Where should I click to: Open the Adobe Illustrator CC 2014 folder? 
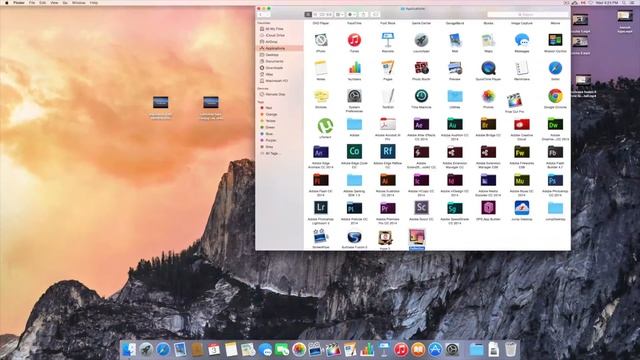tap(387, 180)
